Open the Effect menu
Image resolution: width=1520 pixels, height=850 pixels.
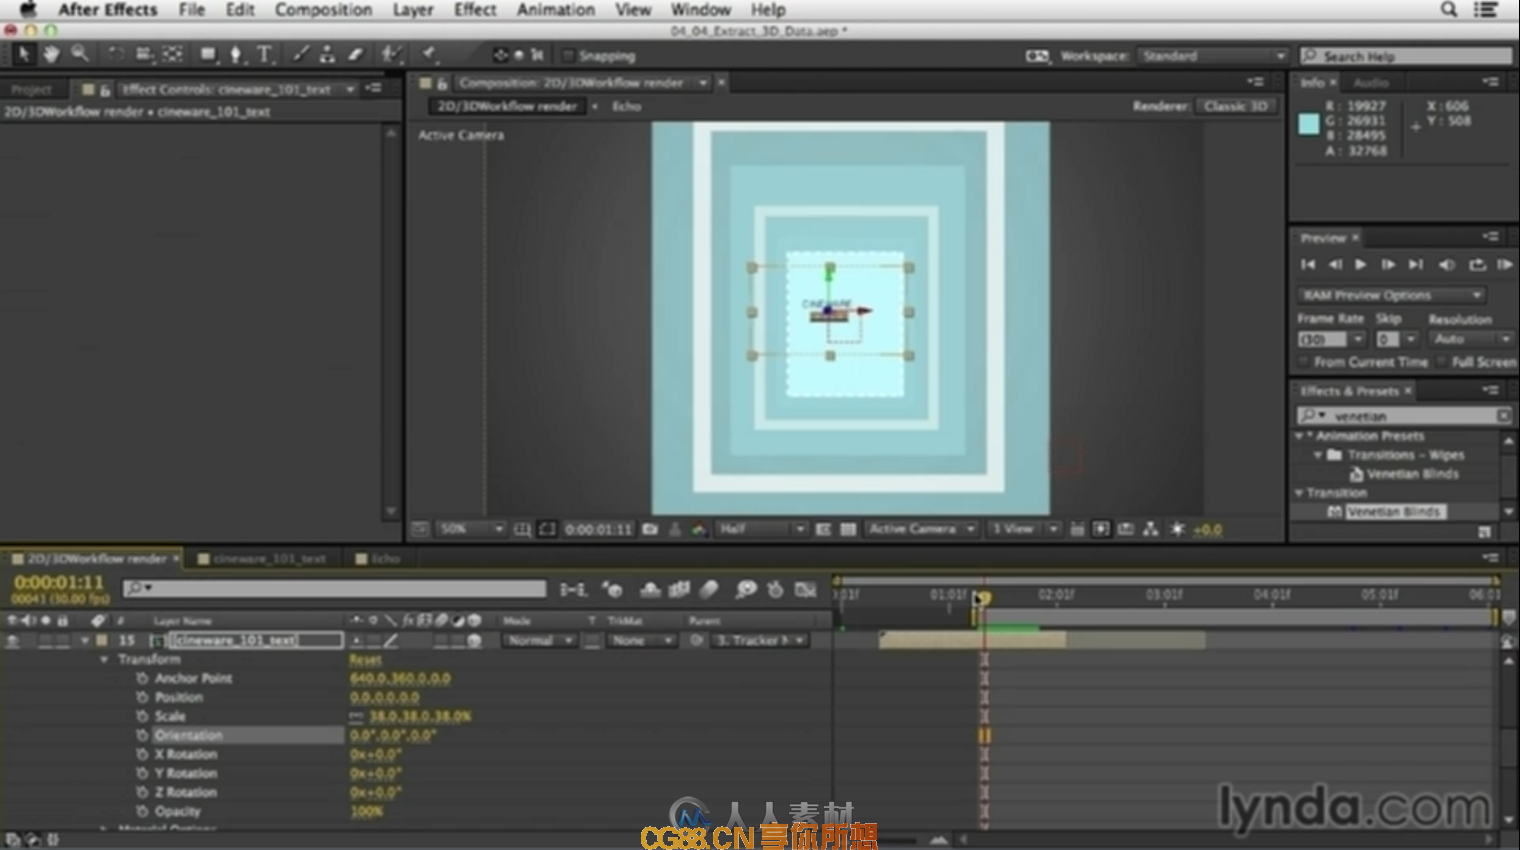475,9
